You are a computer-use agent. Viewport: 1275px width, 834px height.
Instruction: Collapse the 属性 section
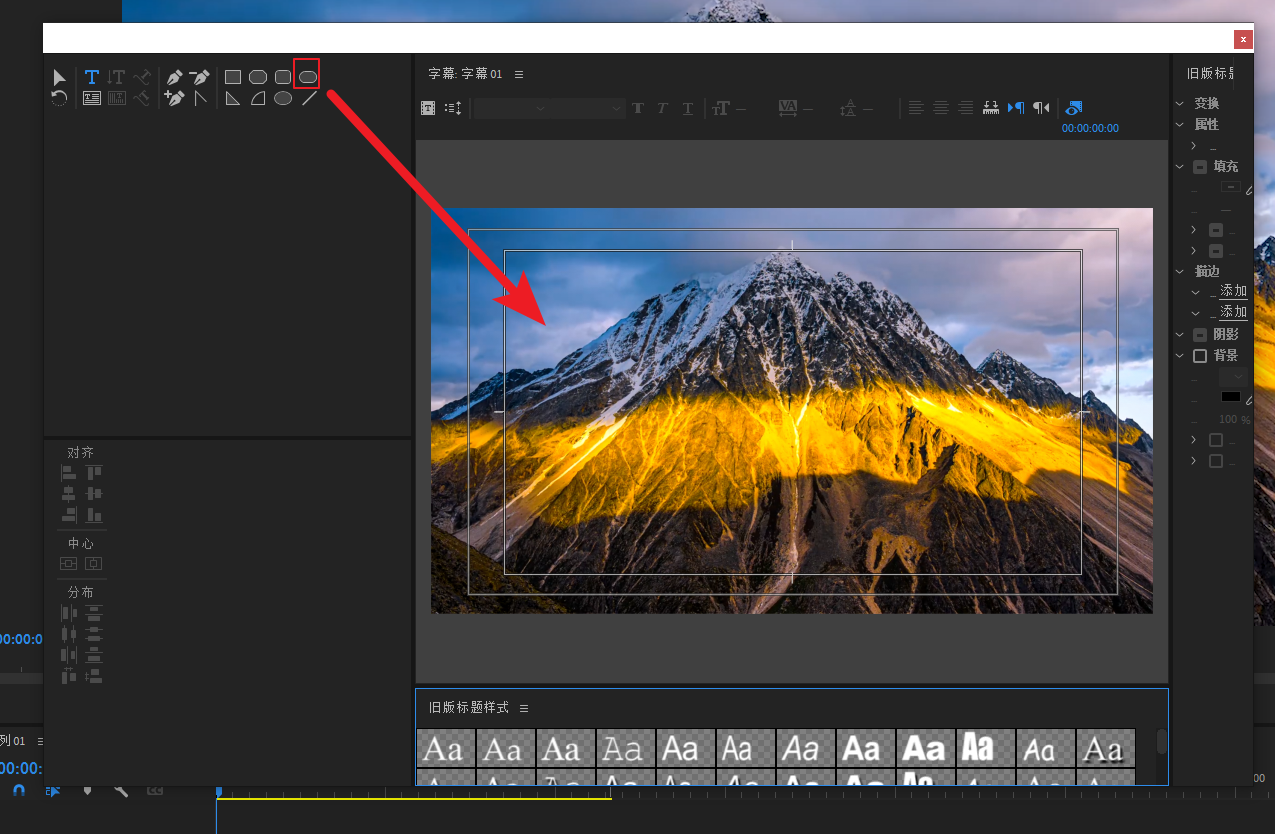pos(1180,125)
